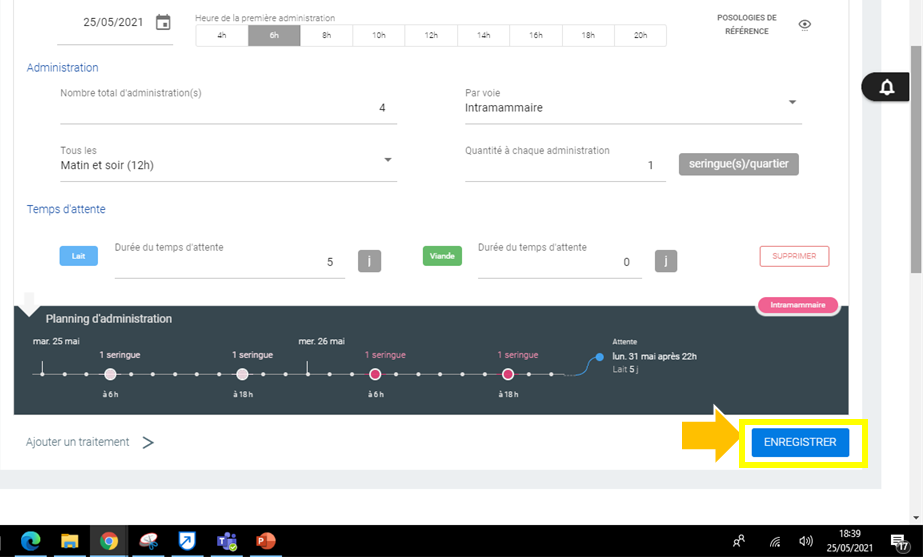Click the Lait waiting time tag

[x=78, y=256]
